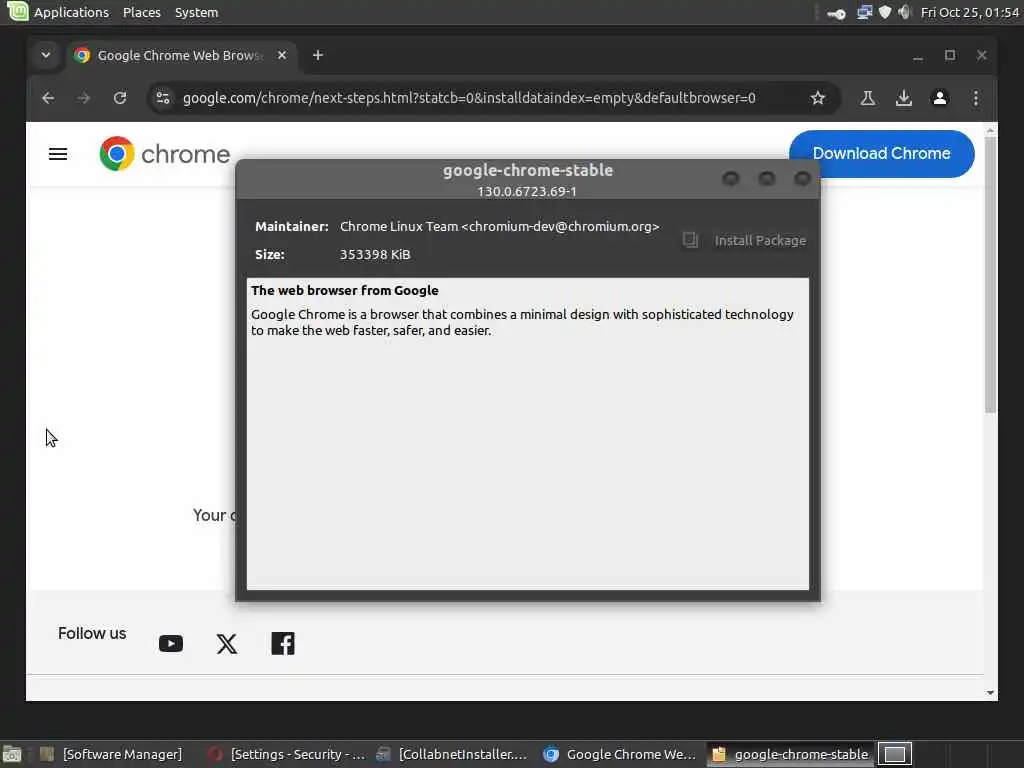
Task: Click the size value 353398 KiB
Action: 375,255
